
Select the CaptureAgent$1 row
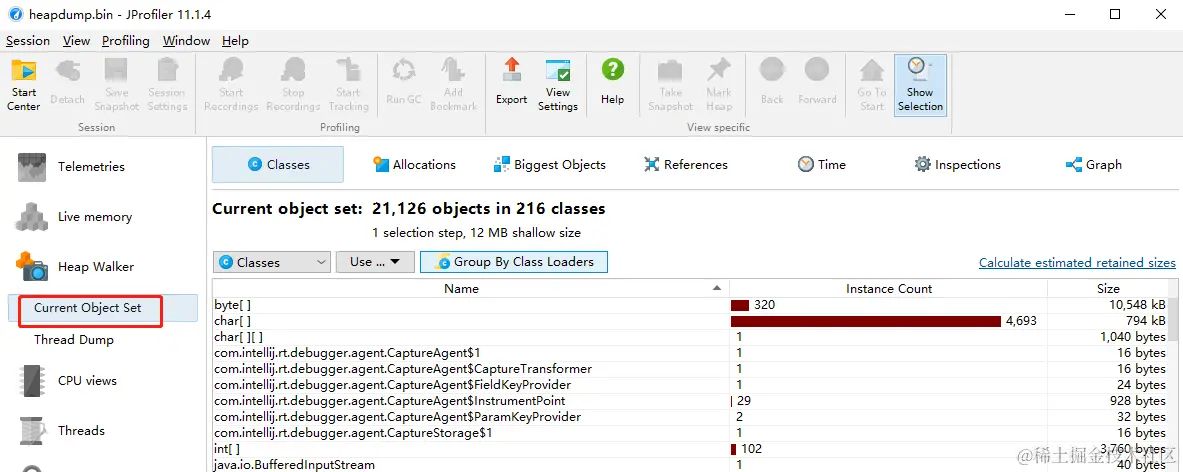click(x=690, y=352)
